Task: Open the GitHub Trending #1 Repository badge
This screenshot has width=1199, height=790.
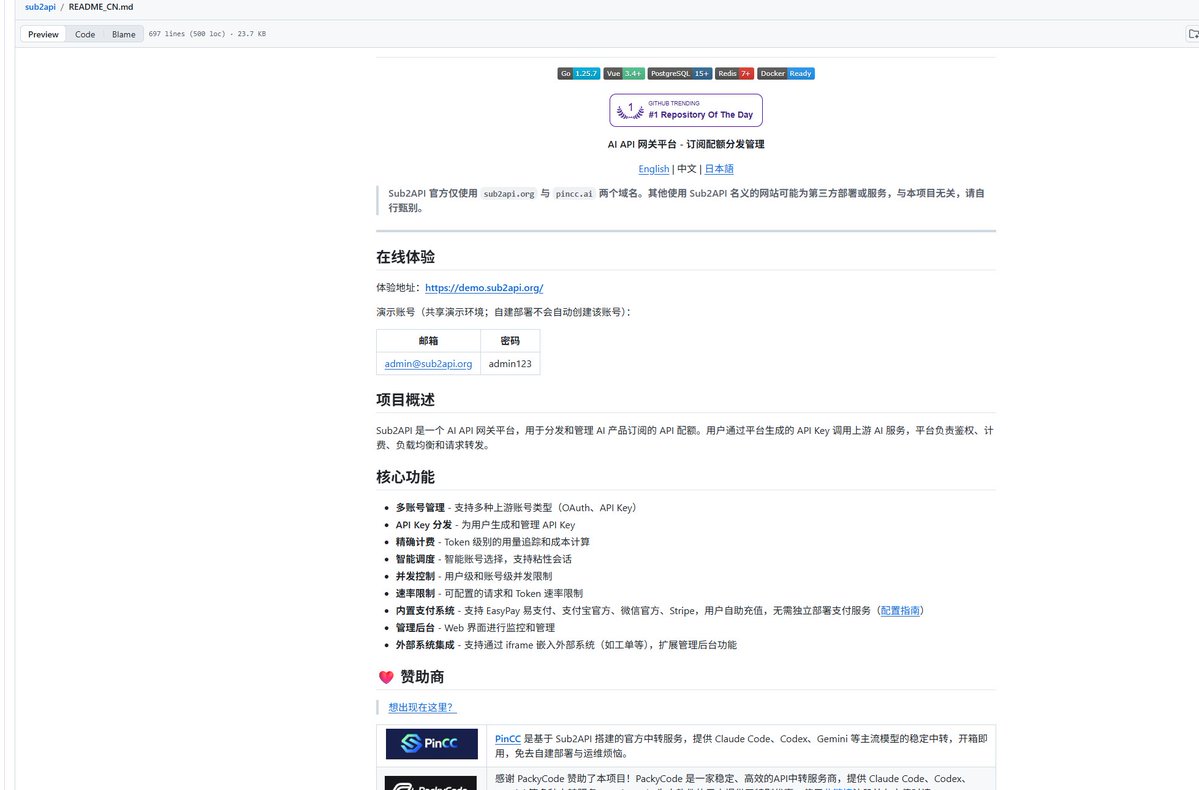Action: click(x=685, y=110)
